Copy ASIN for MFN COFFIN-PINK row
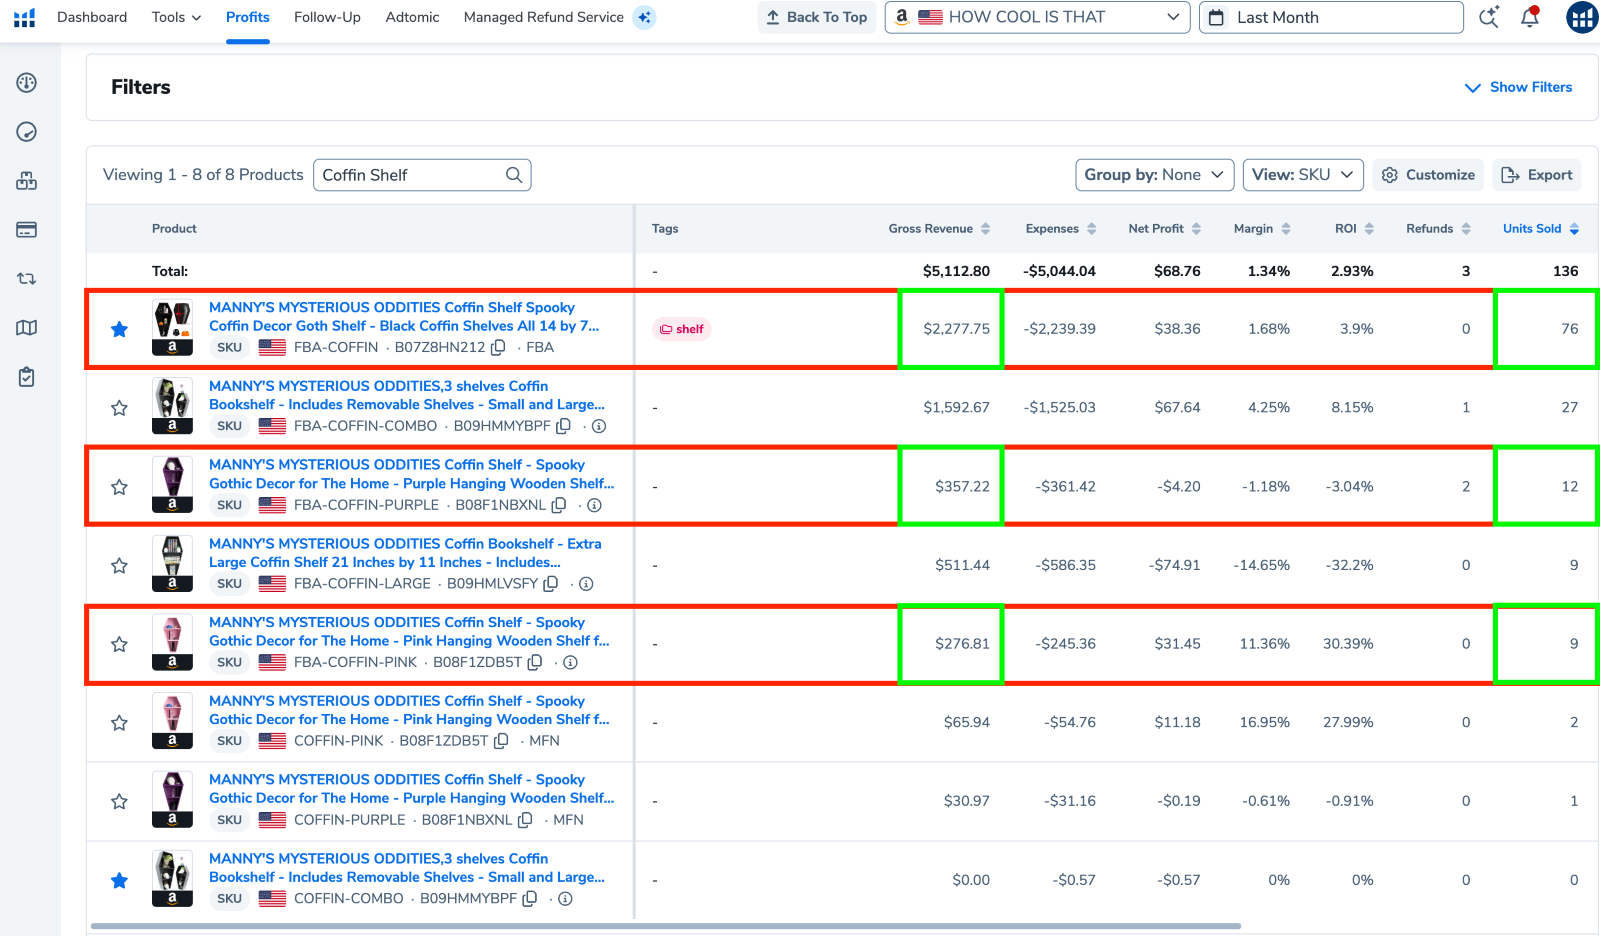 (x=502, y=741)
